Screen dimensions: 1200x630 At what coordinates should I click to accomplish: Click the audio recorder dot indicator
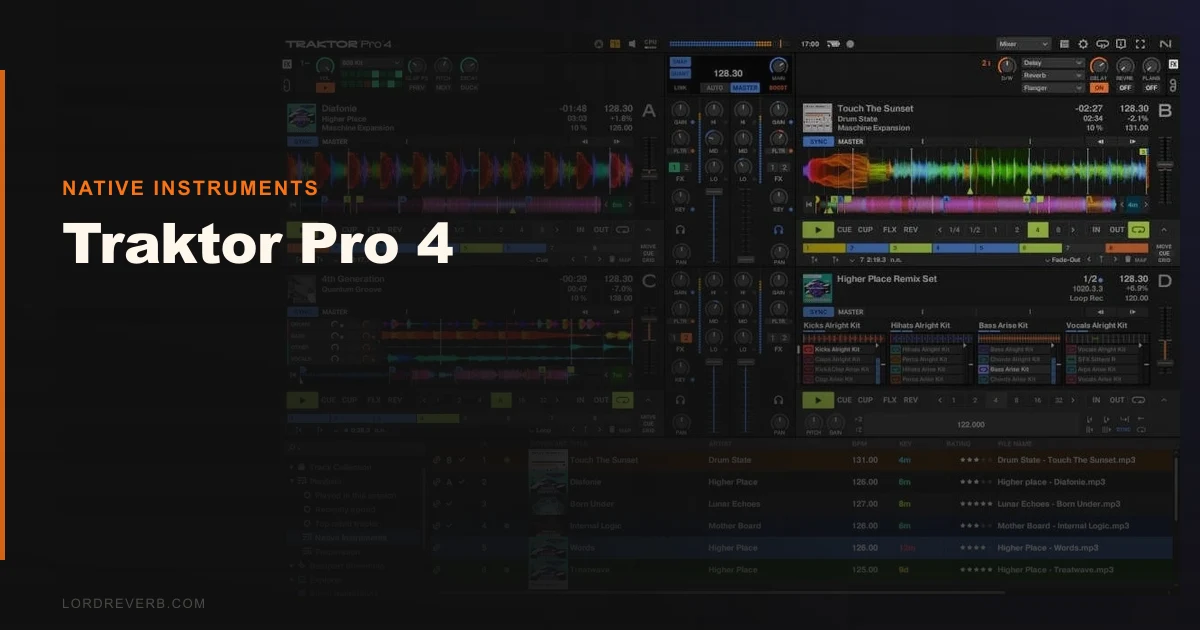coord(850,44)
